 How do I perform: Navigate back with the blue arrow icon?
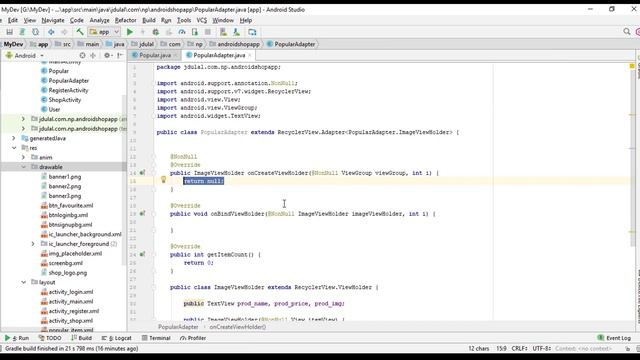pos(51,32)
